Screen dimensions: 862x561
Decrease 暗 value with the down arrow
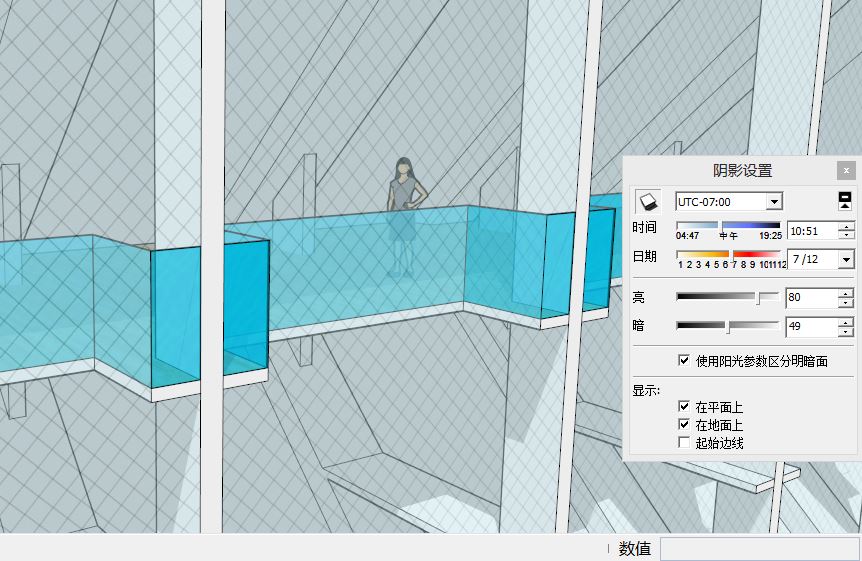(846, 332)
